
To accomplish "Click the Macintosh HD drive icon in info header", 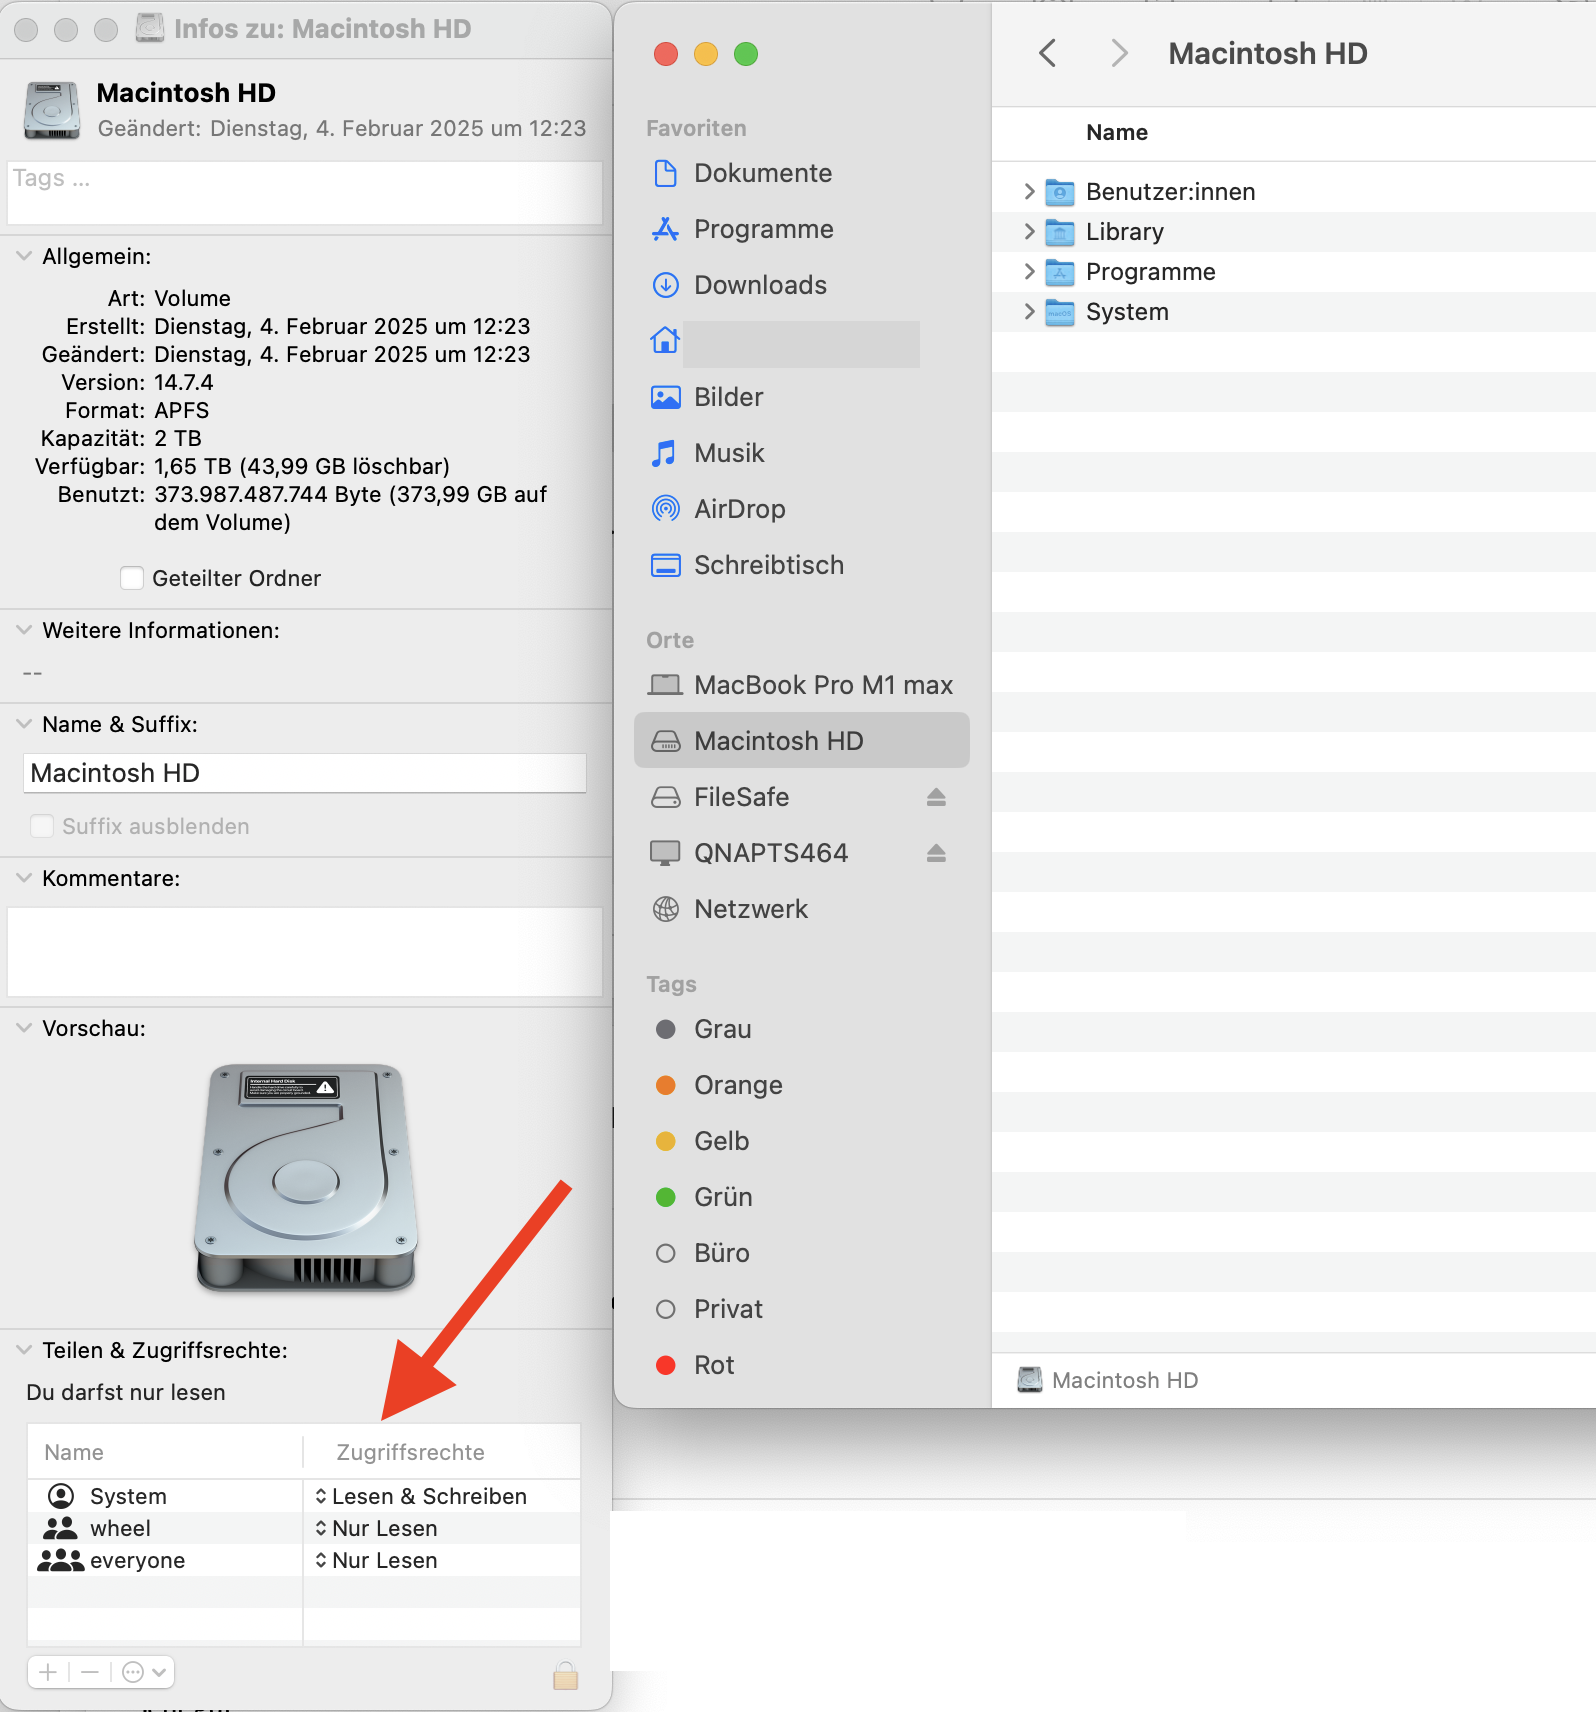I will tap(52, 110).
